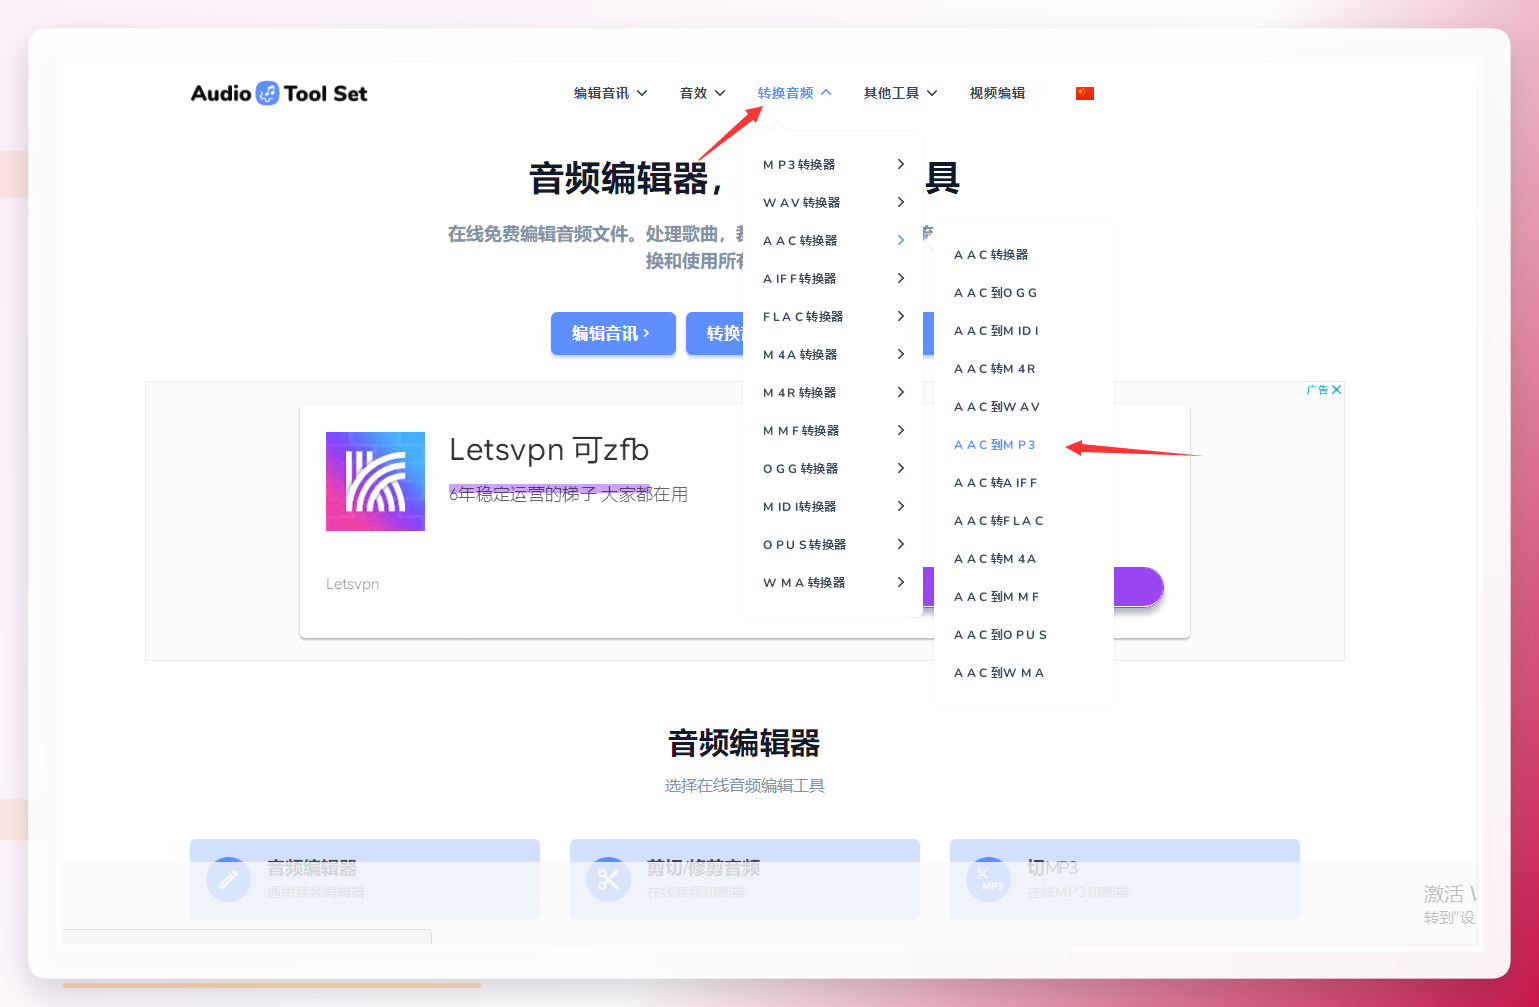Choose AAC到OGG conversion

tap(995, 292)
